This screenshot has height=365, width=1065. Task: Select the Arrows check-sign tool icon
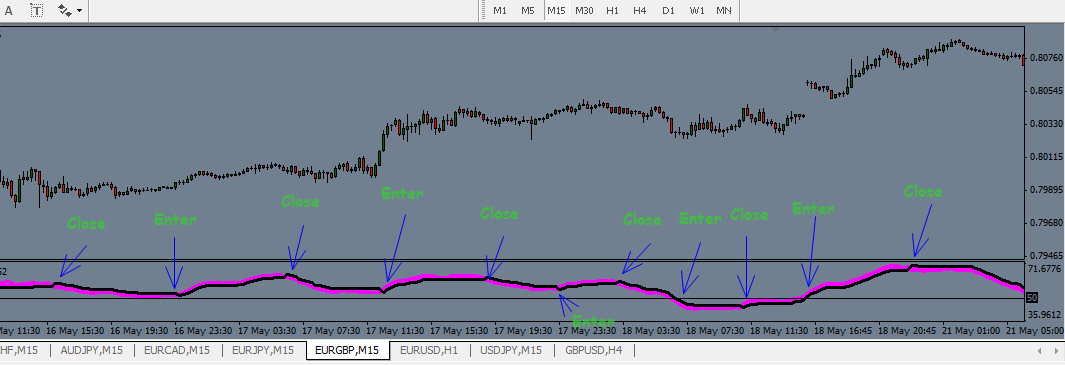pyautogui.click(x=65, y=10)
